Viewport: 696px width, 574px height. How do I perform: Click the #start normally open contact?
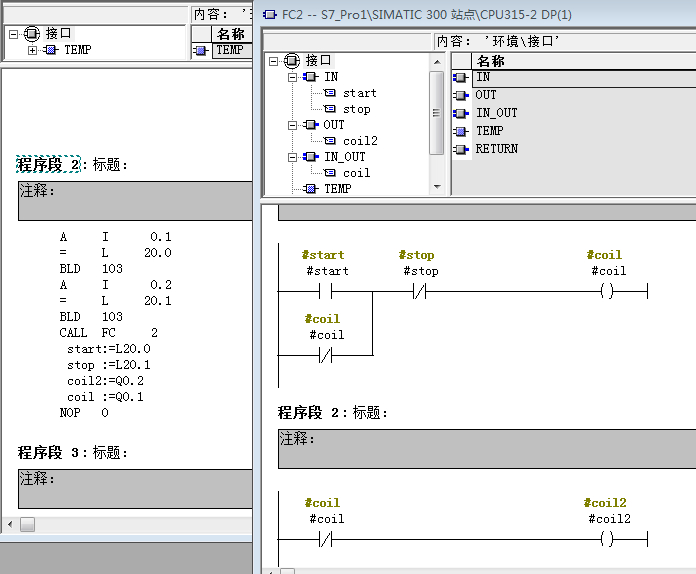(x=325, y=292)
